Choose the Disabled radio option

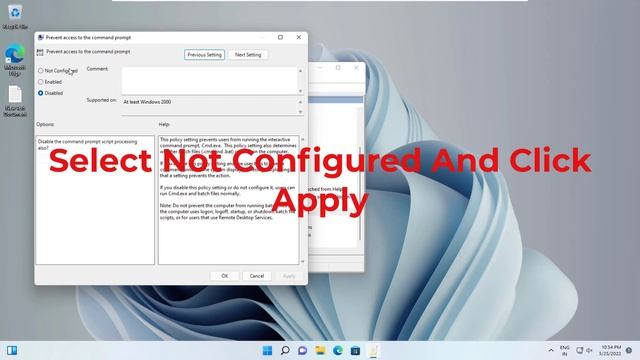tap(40, 93)
